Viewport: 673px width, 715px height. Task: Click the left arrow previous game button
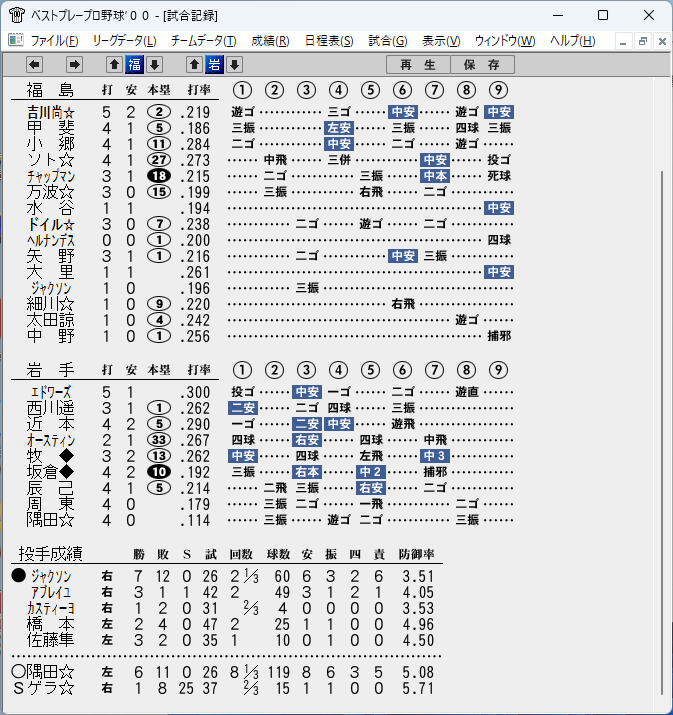(35, 65)
